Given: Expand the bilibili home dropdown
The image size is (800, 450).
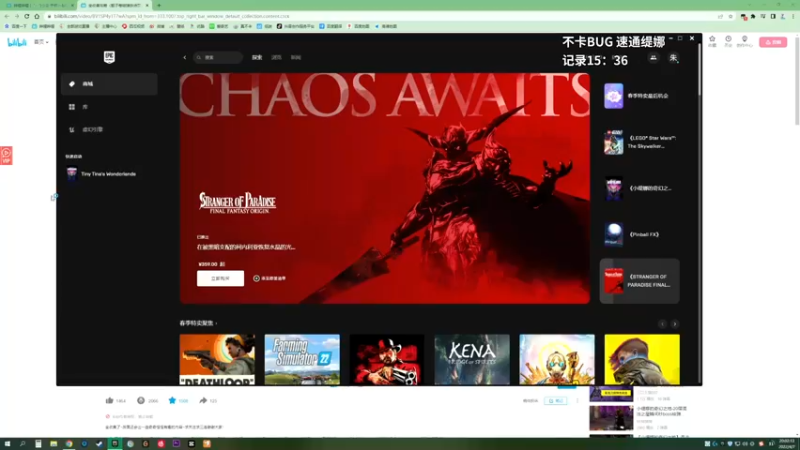Looking at the screenshot, I should tap(41, 42).
